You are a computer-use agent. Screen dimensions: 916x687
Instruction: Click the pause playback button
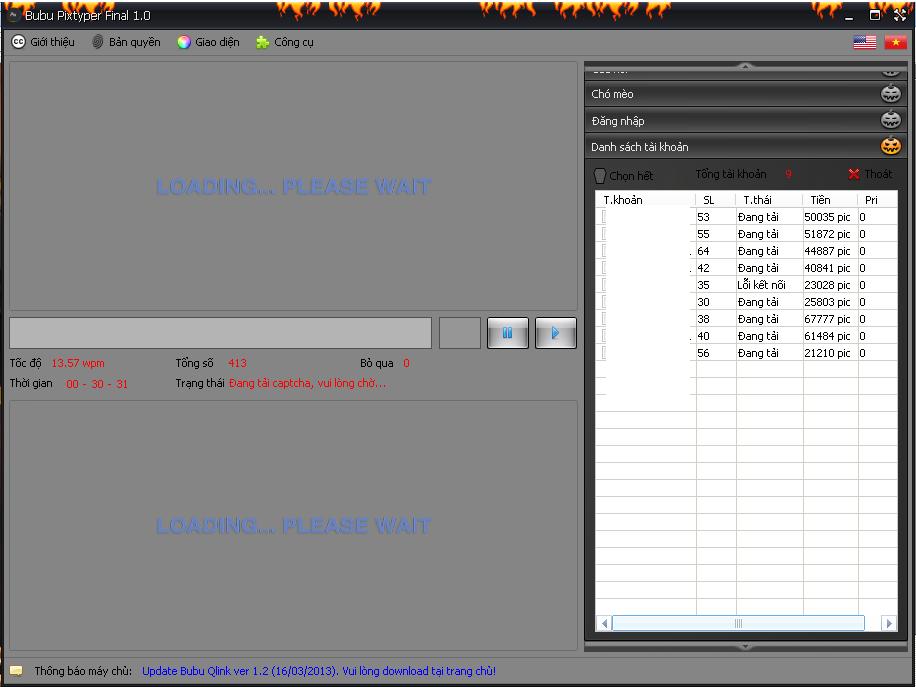[x=508, y=333]
